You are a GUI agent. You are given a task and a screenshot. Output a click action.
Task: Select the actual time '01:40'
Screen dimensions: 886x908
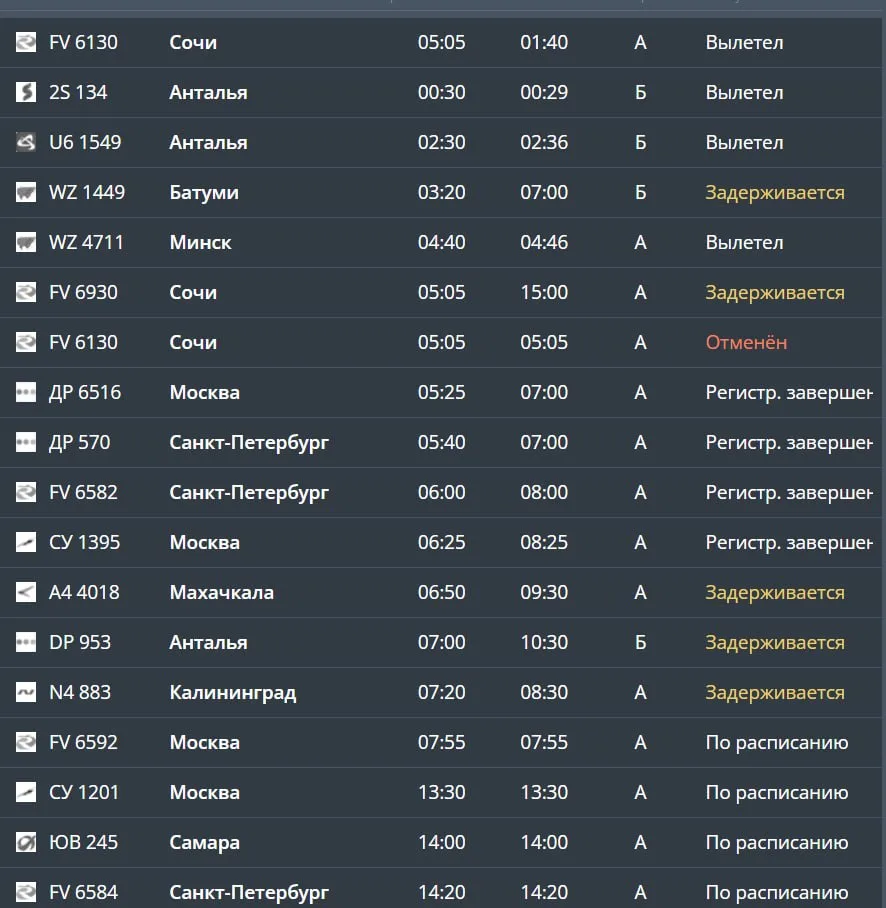[544, 42]
